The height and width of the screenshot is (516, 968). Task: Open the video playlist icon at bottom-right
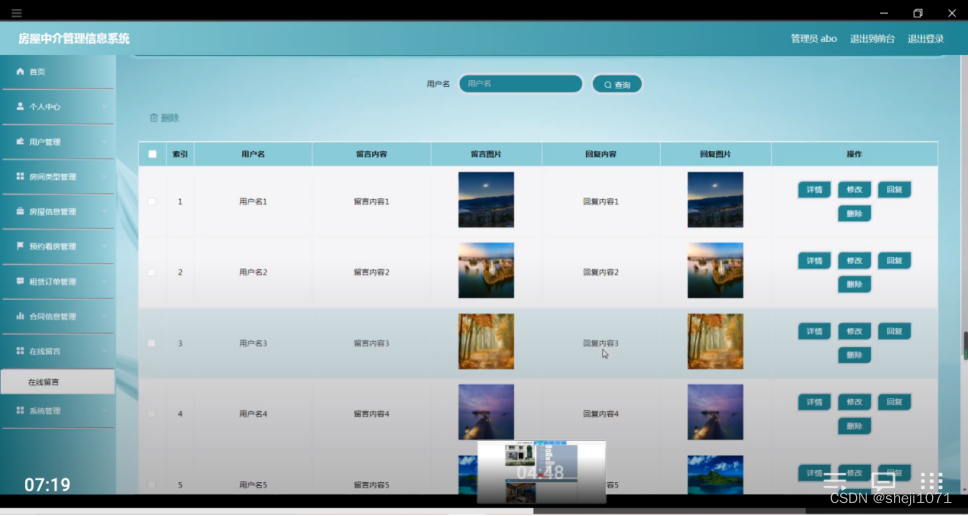[x=834, y=481]
